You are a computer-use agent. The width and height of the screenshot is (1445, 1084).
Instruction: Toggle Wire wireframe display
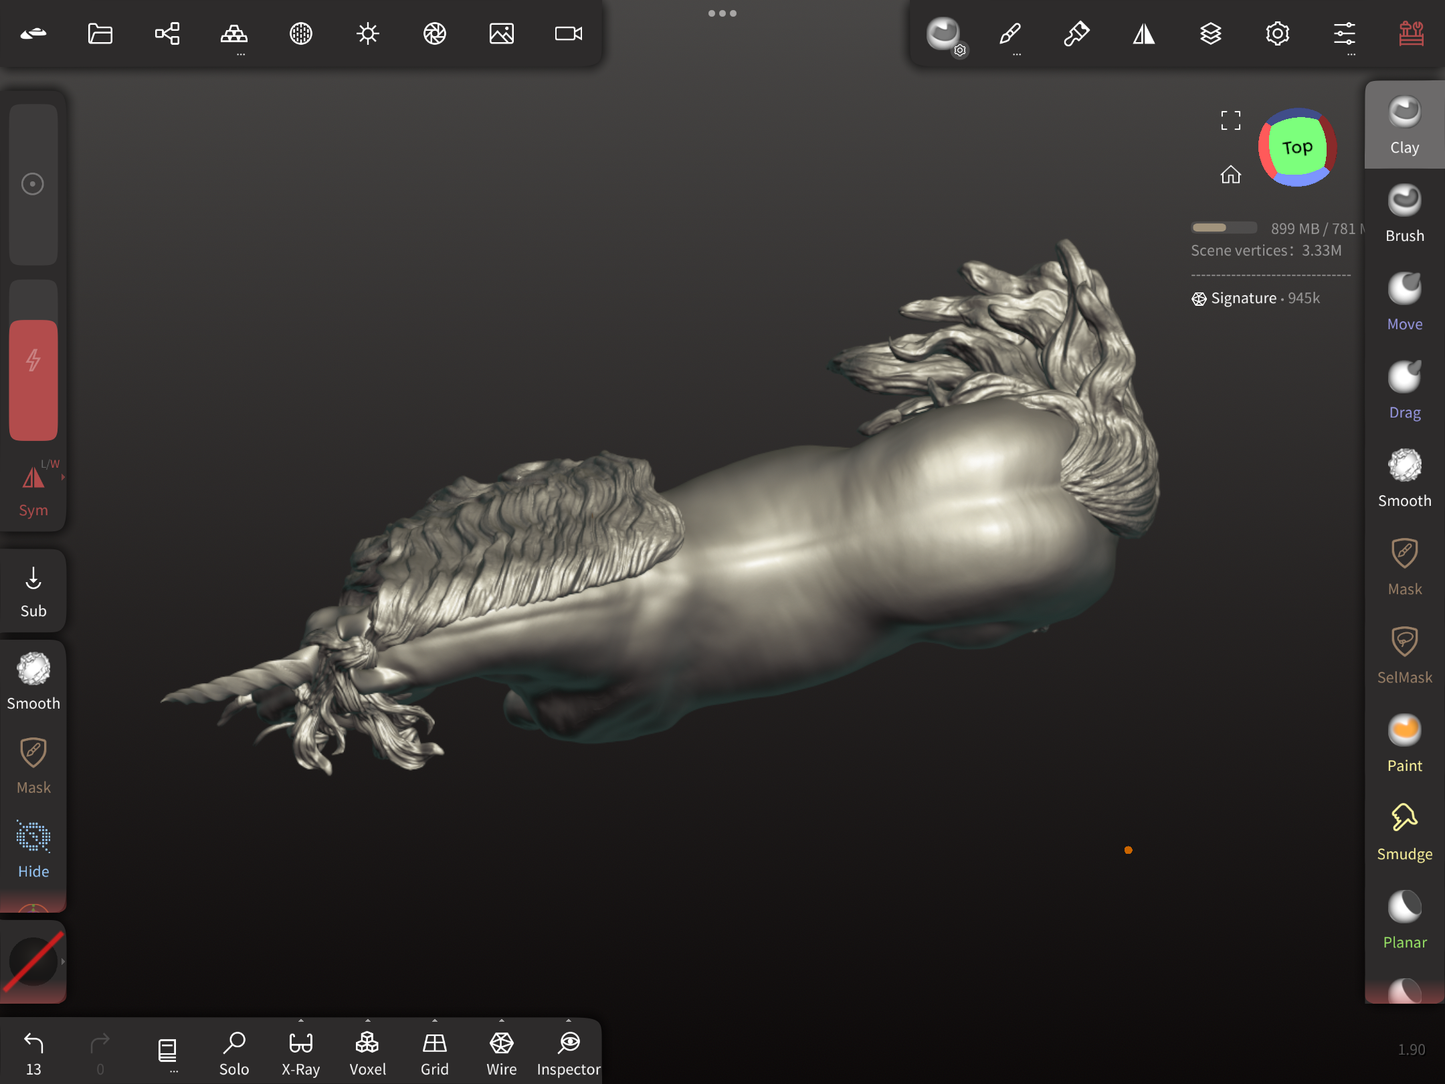coord(501,1053)
